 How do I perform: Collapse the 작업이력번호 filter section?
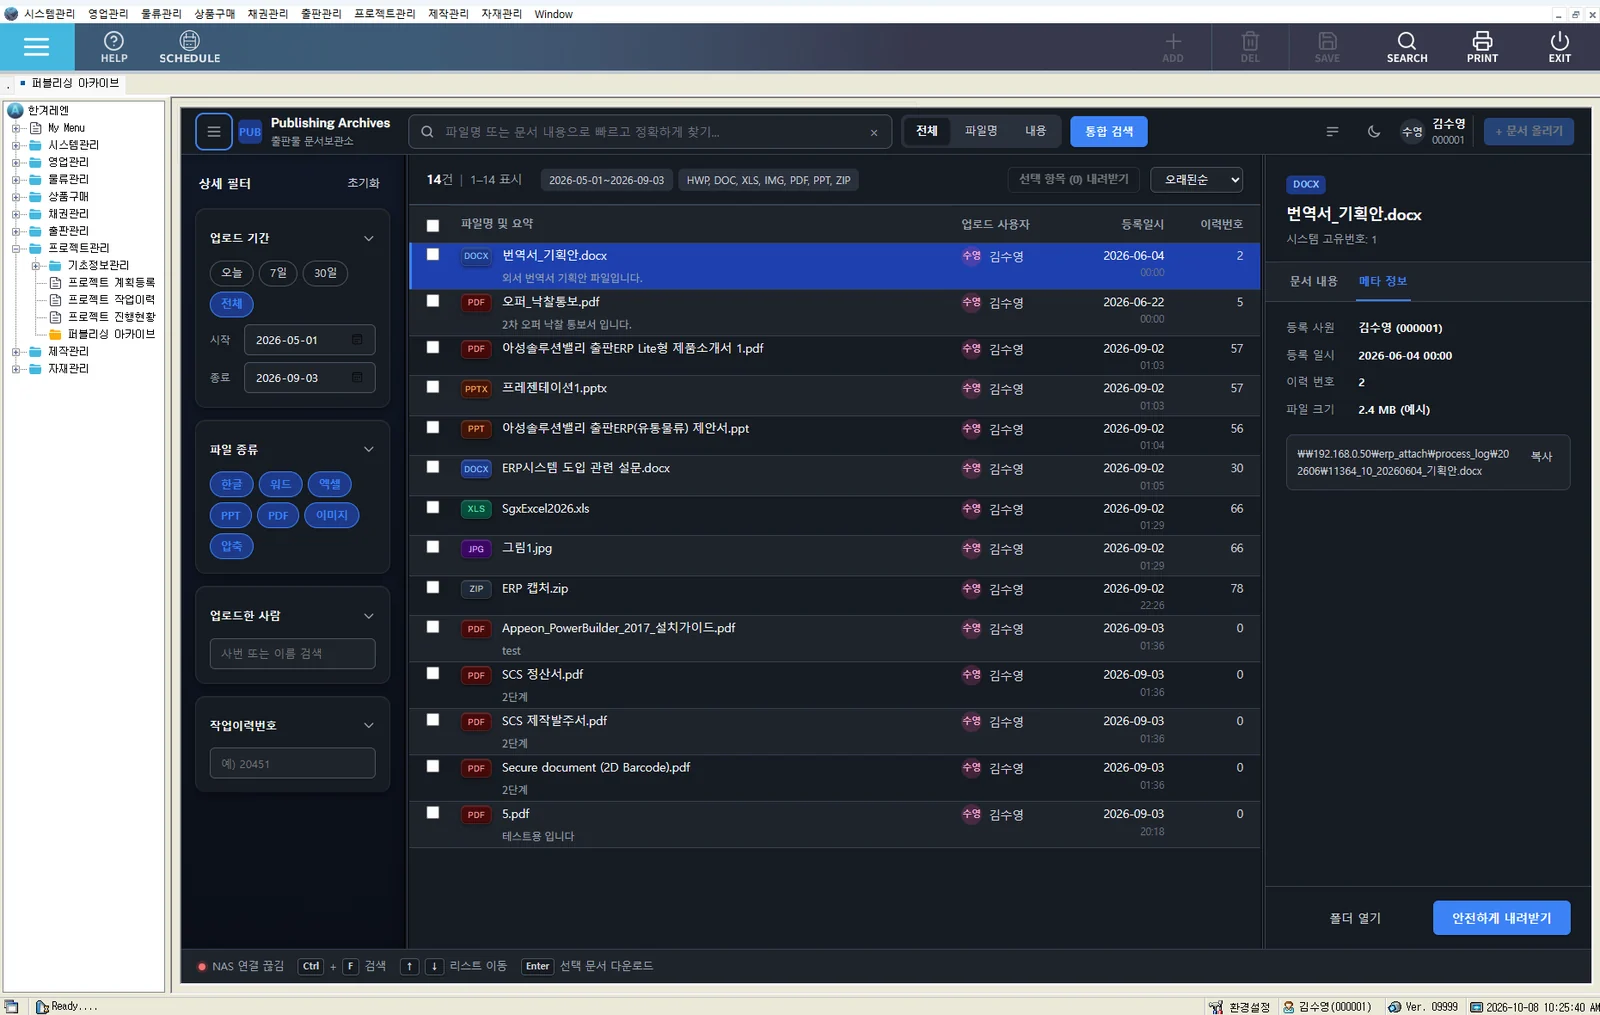tap(368, 726)
